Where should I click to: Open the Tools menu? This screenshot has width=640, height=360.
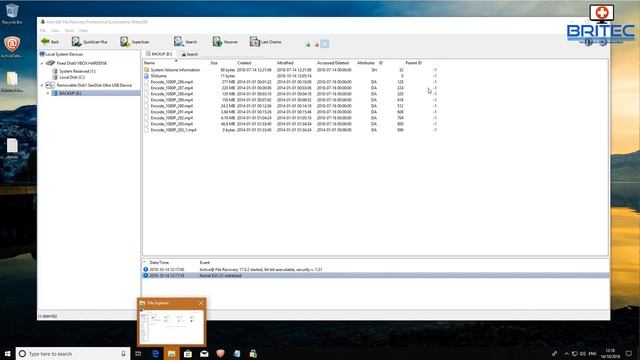tap(69, 31)
